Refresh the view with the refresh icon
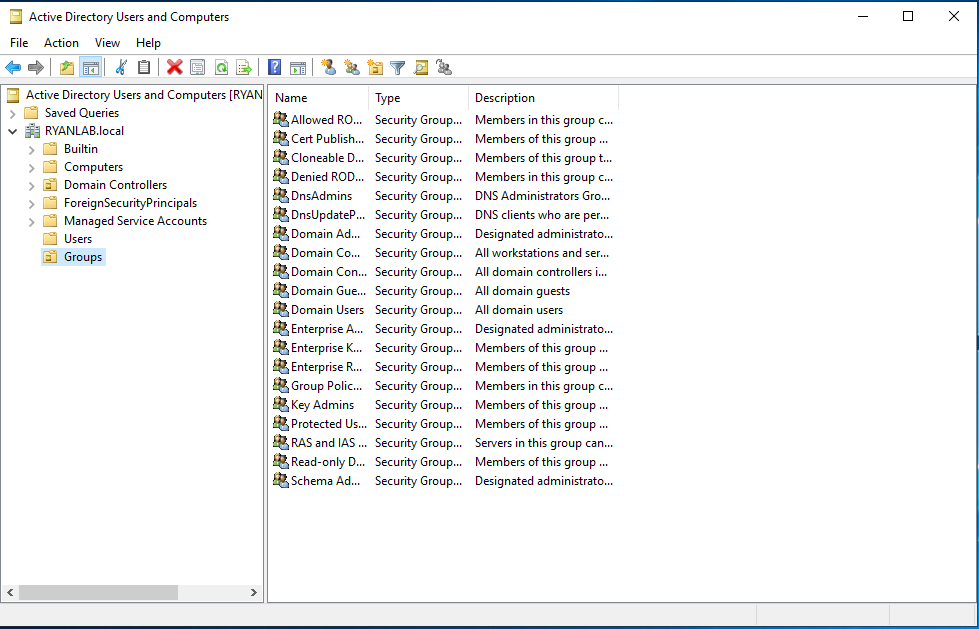 [x=222, y=67]
